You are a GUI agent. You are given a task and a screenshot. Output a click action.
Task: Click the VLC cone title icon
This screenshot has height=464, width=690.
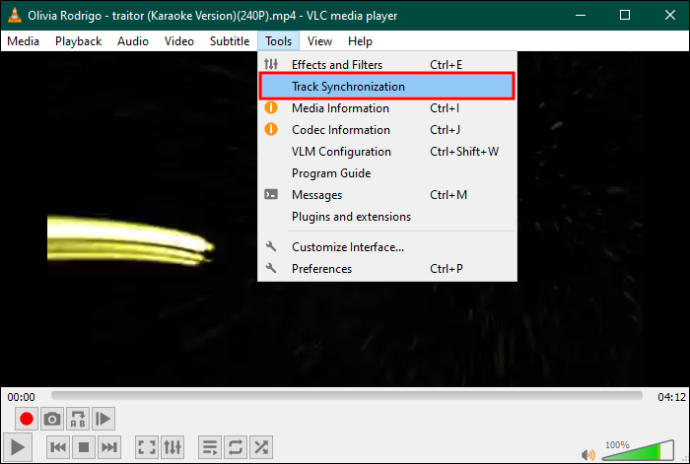(15, 15)
